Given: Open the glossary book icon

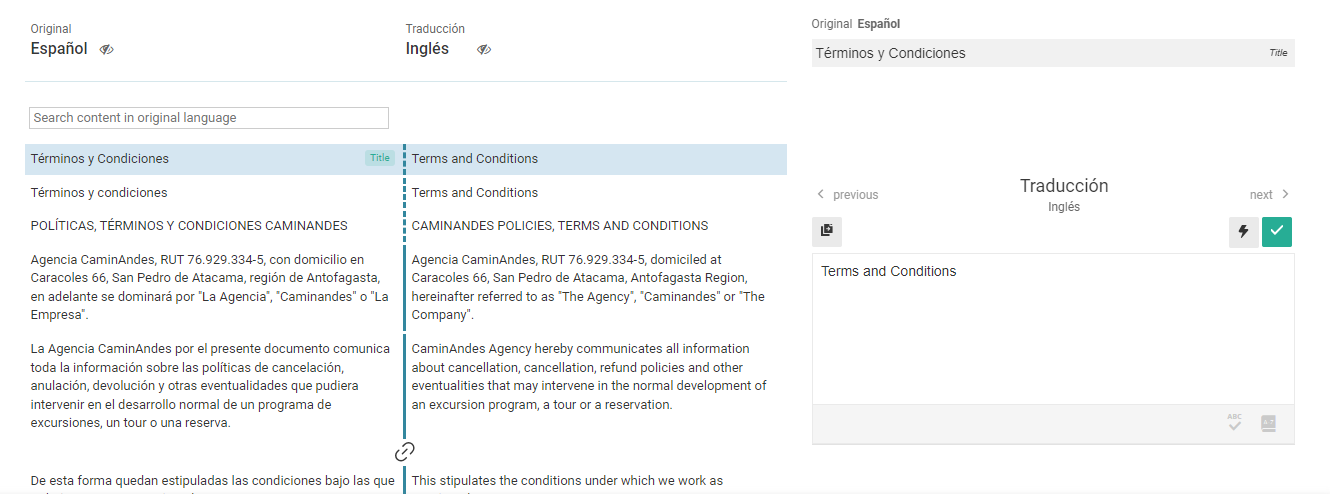Looking at the screenshot, I should [1269, 423].
